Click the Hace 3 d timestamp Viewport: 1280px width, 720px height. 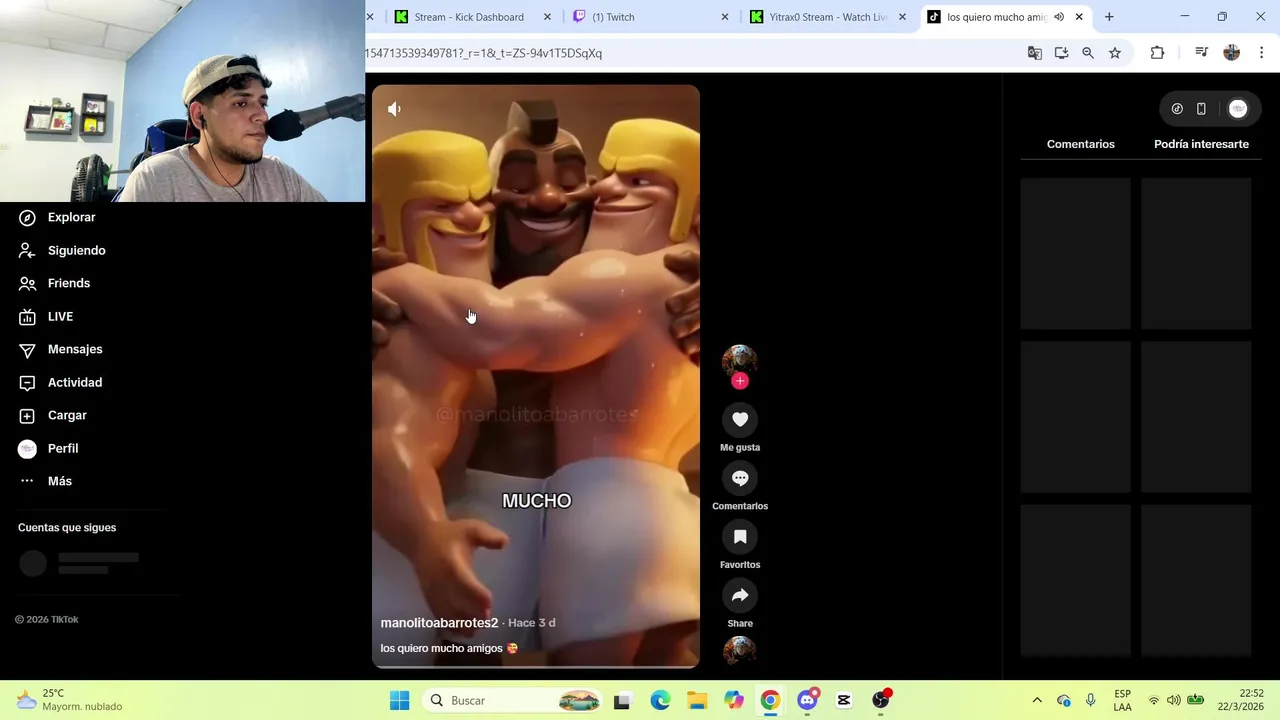pyautogui.click(x=531, y=623)
